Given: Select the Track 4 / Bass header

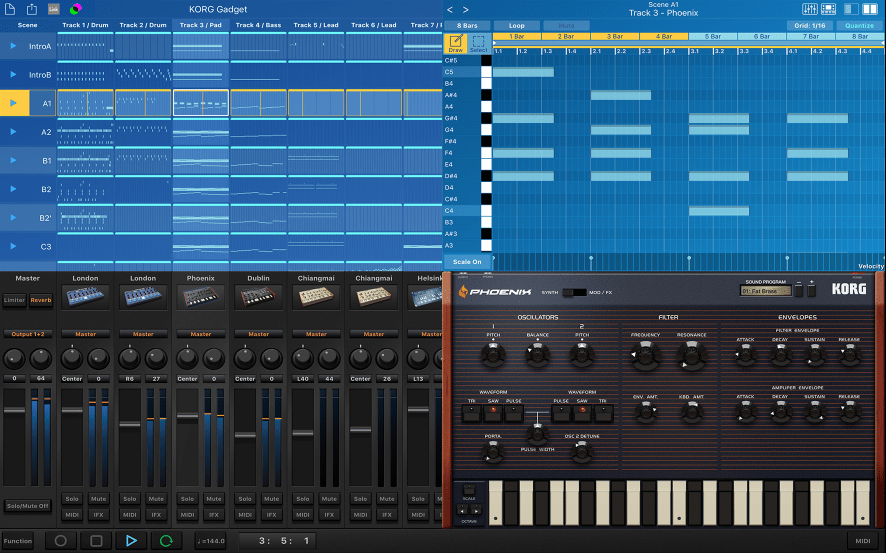Looking at the screenshot, I should coord(258,25).
